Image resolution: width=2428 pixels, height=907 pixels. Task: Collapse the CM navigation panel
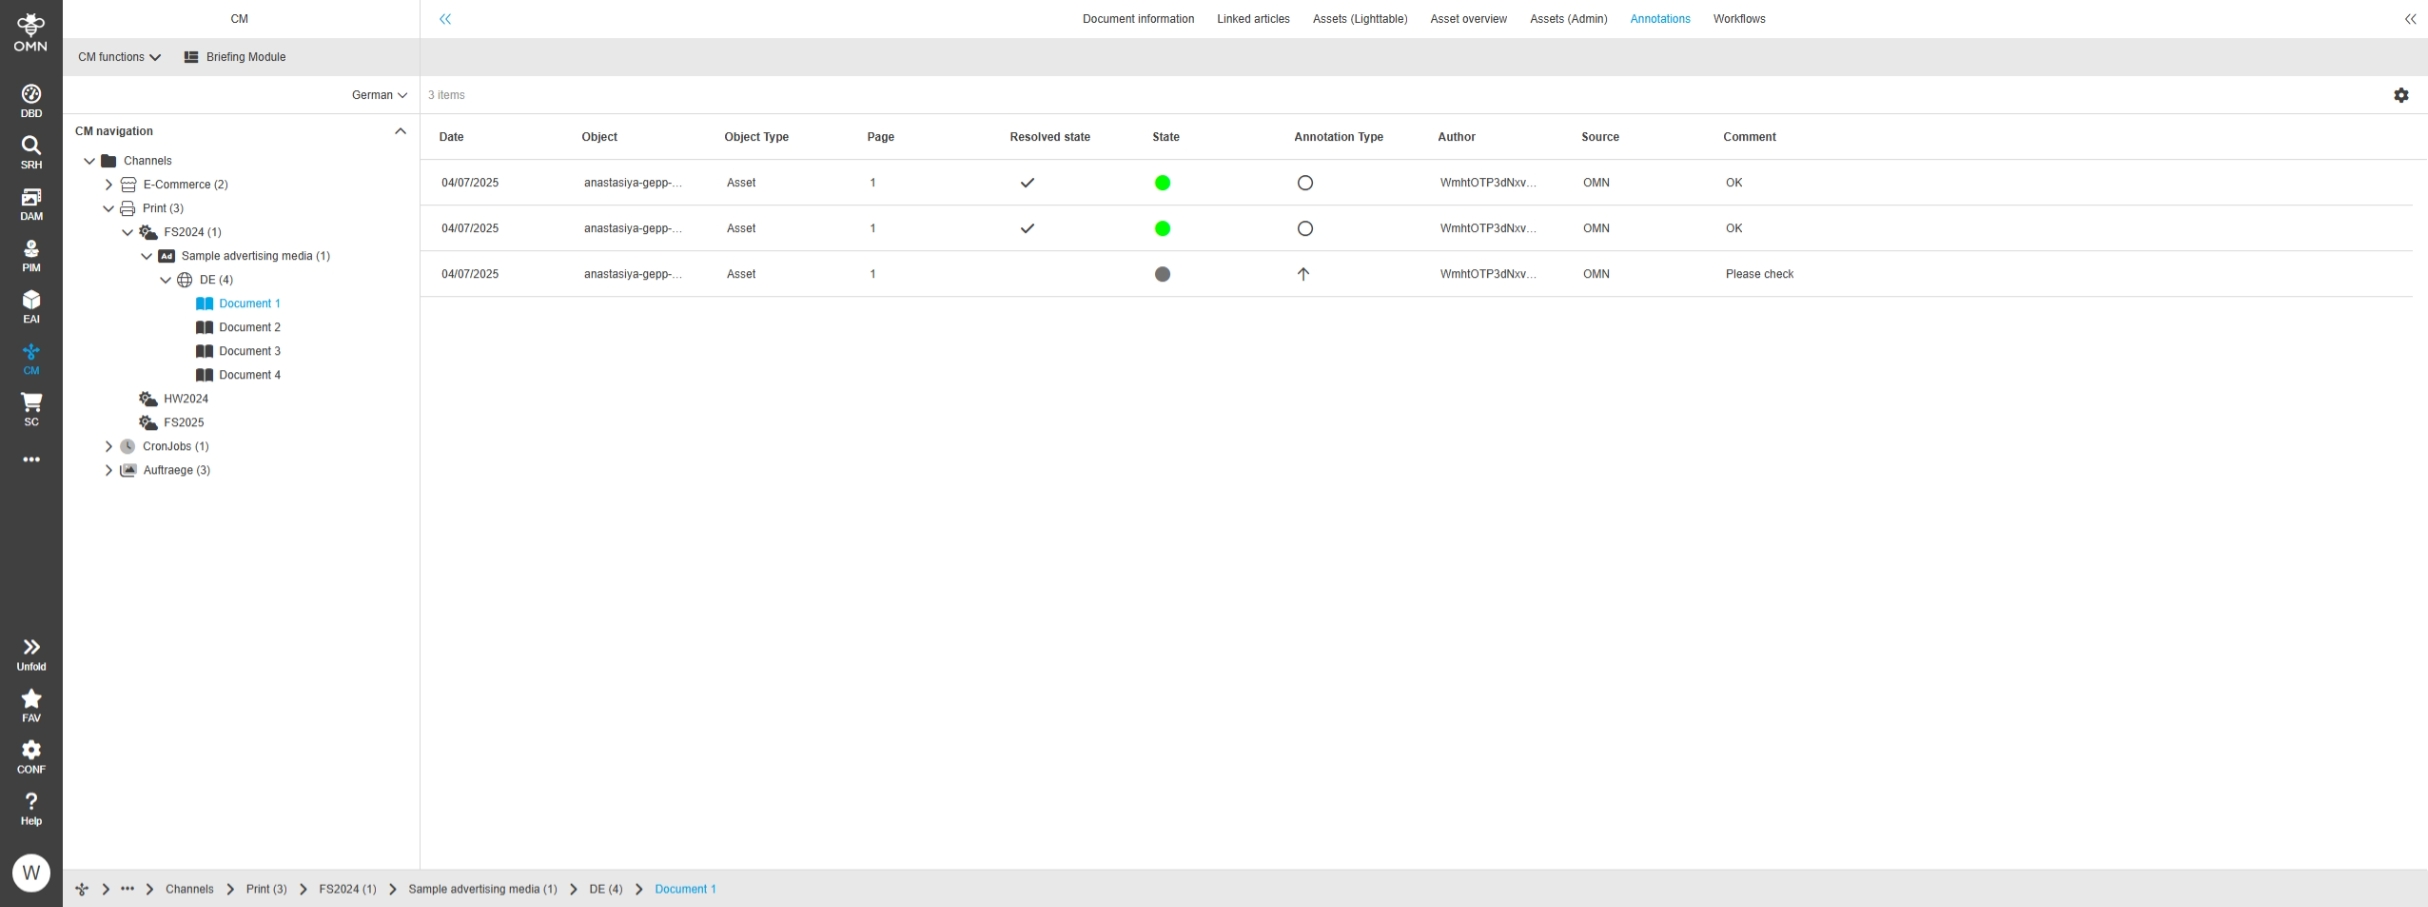400,131
